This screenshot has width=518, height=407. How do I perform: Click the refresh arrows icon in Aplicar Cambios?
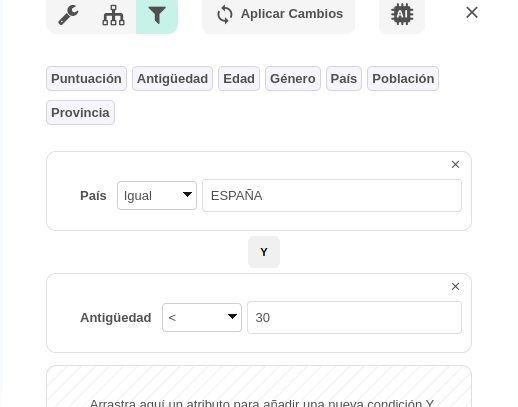tap(225, 14)
